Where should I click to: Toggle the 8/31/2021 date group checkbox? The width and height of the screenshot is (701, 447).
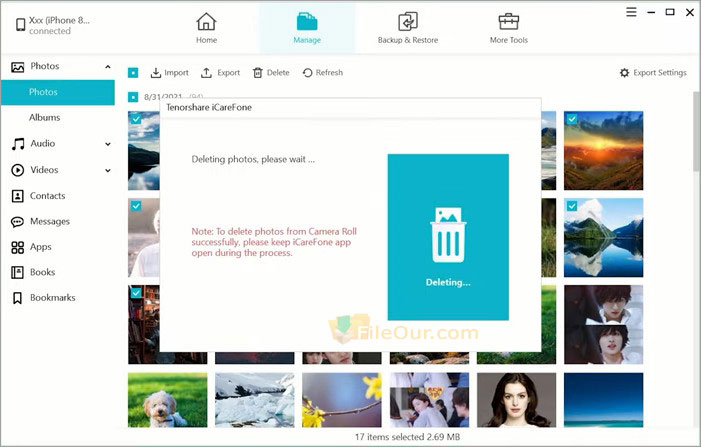(x=133, y=97)
